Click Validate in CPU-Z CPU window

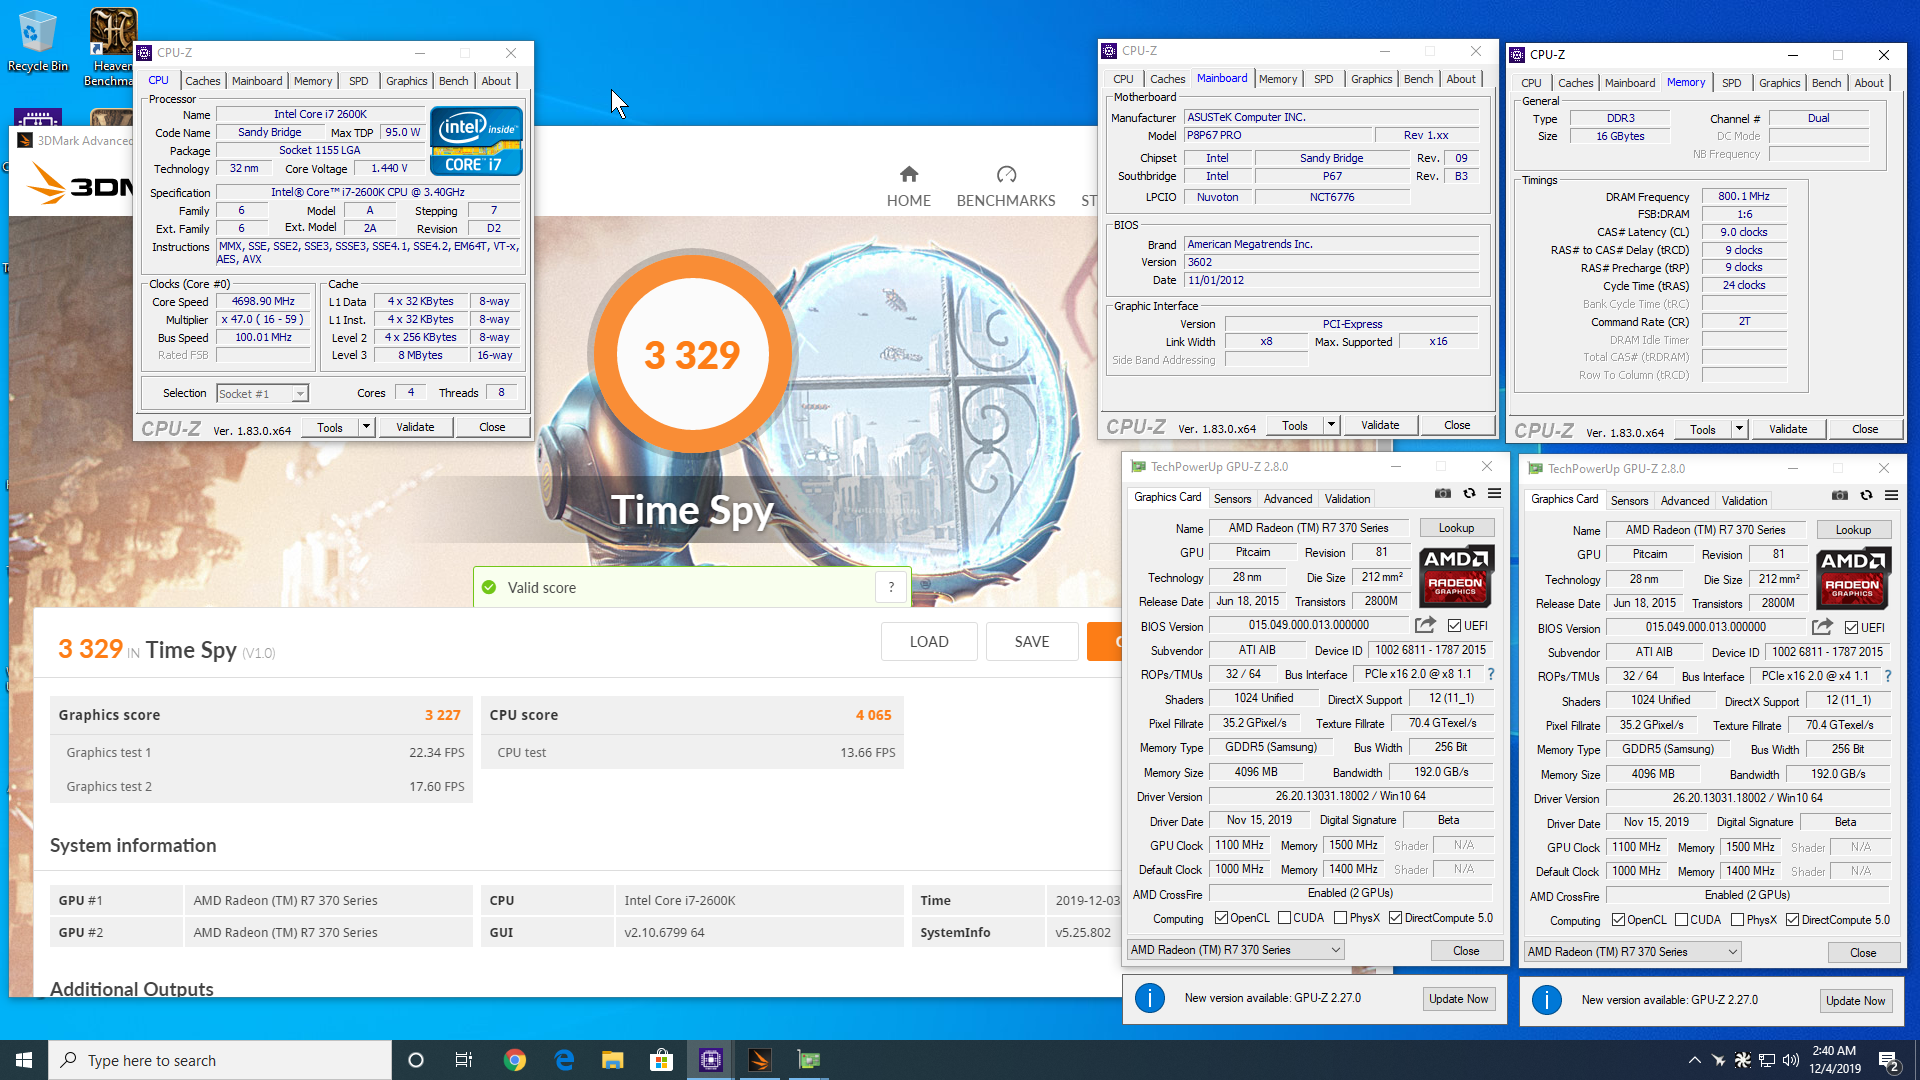(x=415, y=427)
